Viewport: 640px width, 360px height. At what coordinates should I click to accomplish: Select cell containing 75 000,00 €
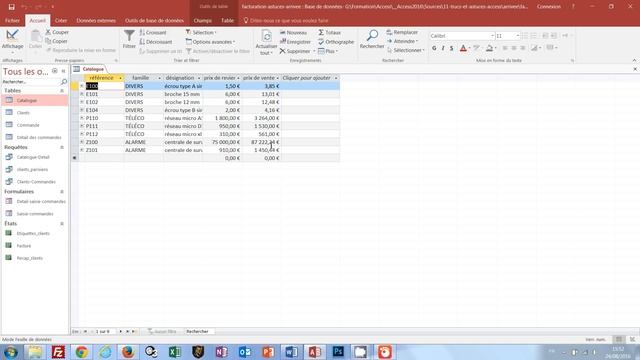222,142
